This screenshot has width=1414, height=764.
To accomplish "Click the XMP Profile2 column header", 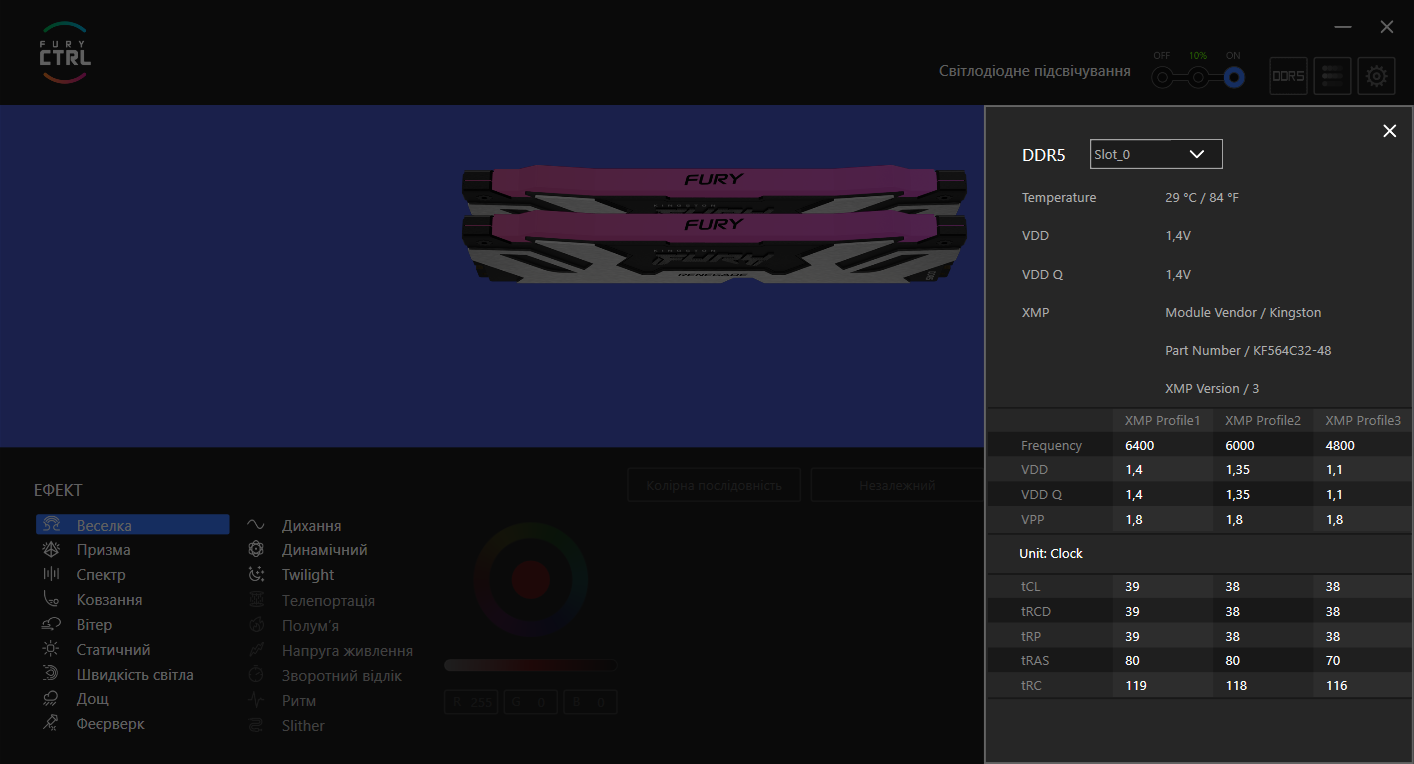I will pyautogui.click(x=1263, y=420).
